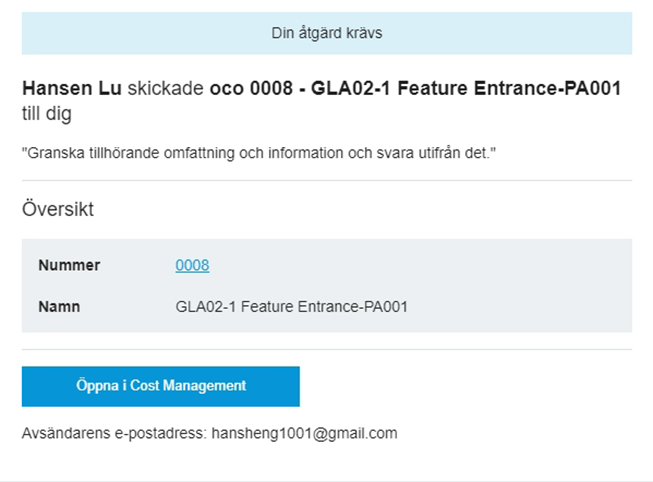Click the hansheng1001@gmail.com email address
The width and height of the screenshot is (653, 482).
point(304,433)
